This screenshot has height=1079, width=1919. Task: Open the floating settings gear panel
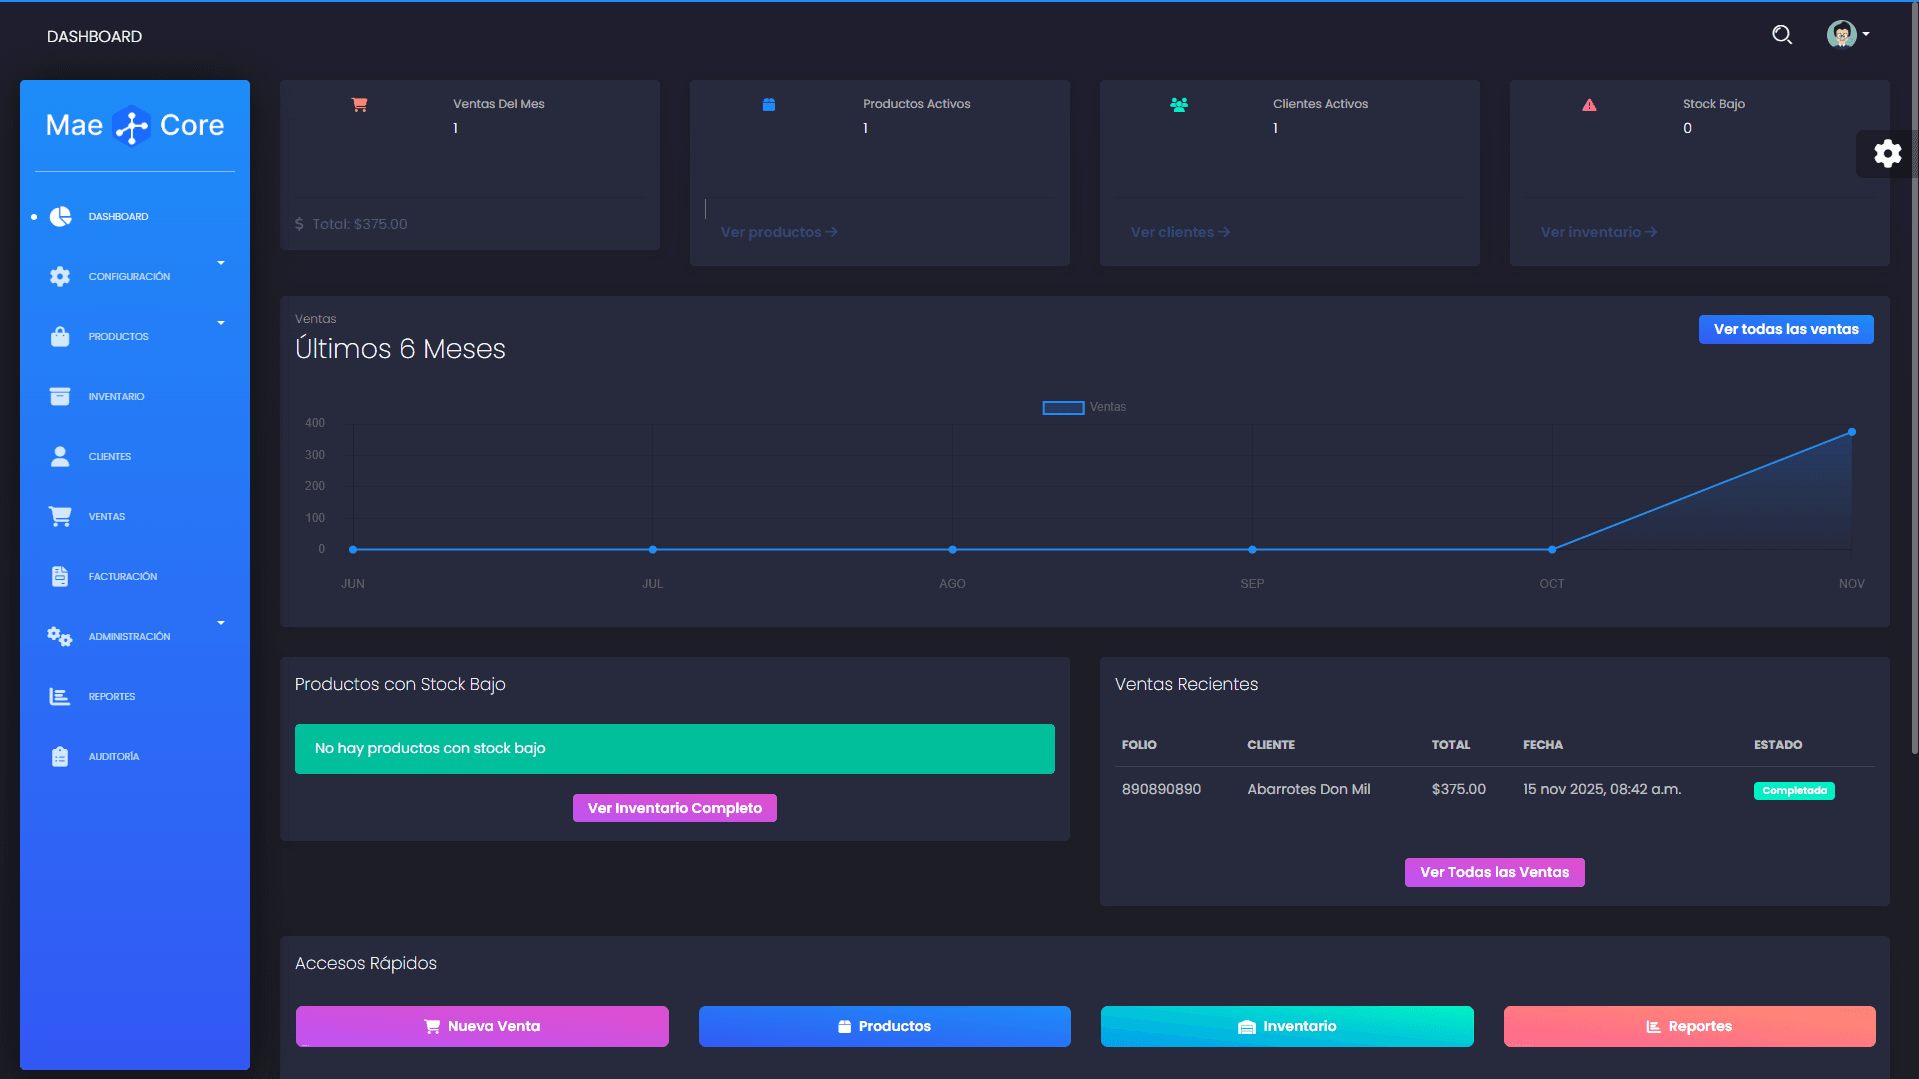1887,154
